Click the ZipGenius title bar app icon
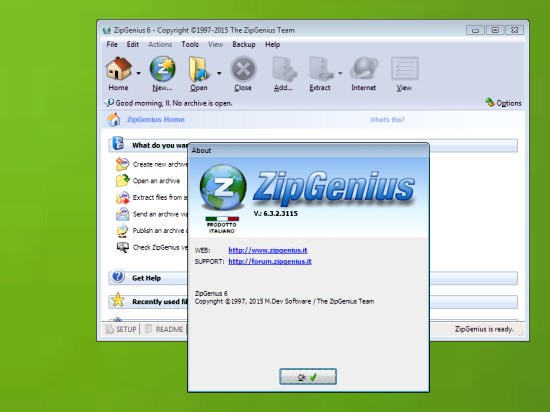 107,30
